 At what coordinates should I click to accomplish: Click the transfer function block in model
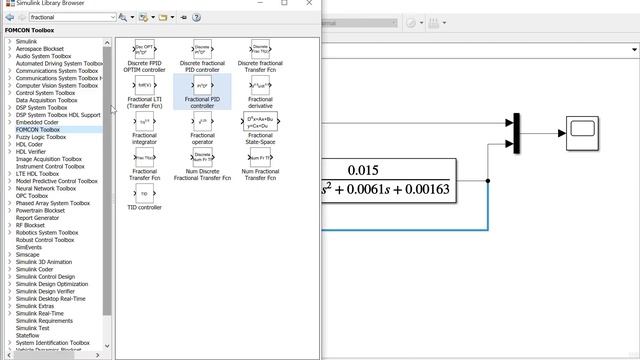389,180
